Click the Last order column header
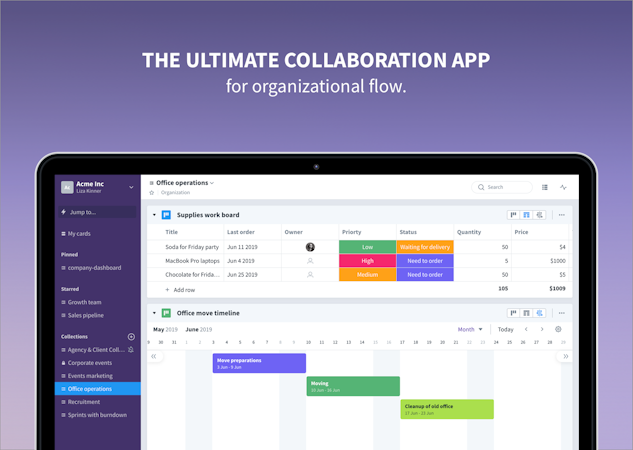The width and height of the screenshot is (633, 450). coord(241,232)
